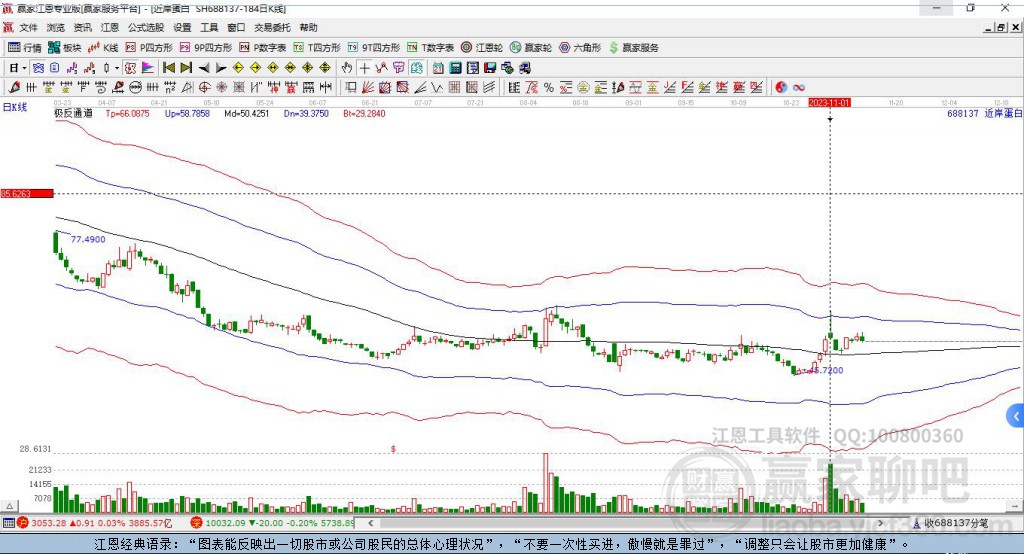Click the 行情 toolbar button
The width and height of the screenshot is (1024, 554).
pos(24,48)
